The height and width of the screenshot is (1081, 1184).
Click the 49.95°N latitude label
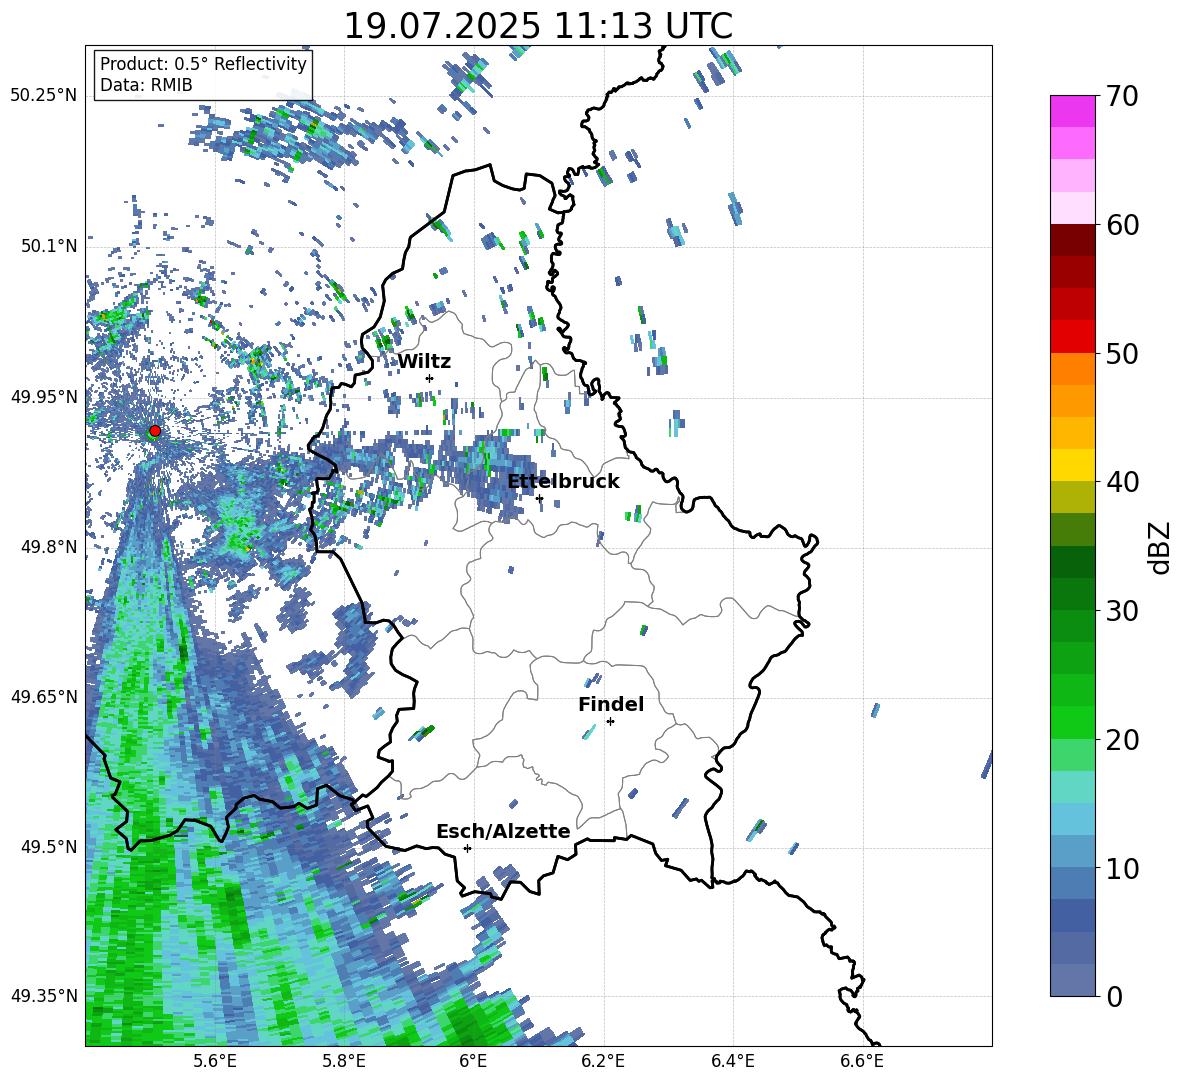[x=44, y=397]
